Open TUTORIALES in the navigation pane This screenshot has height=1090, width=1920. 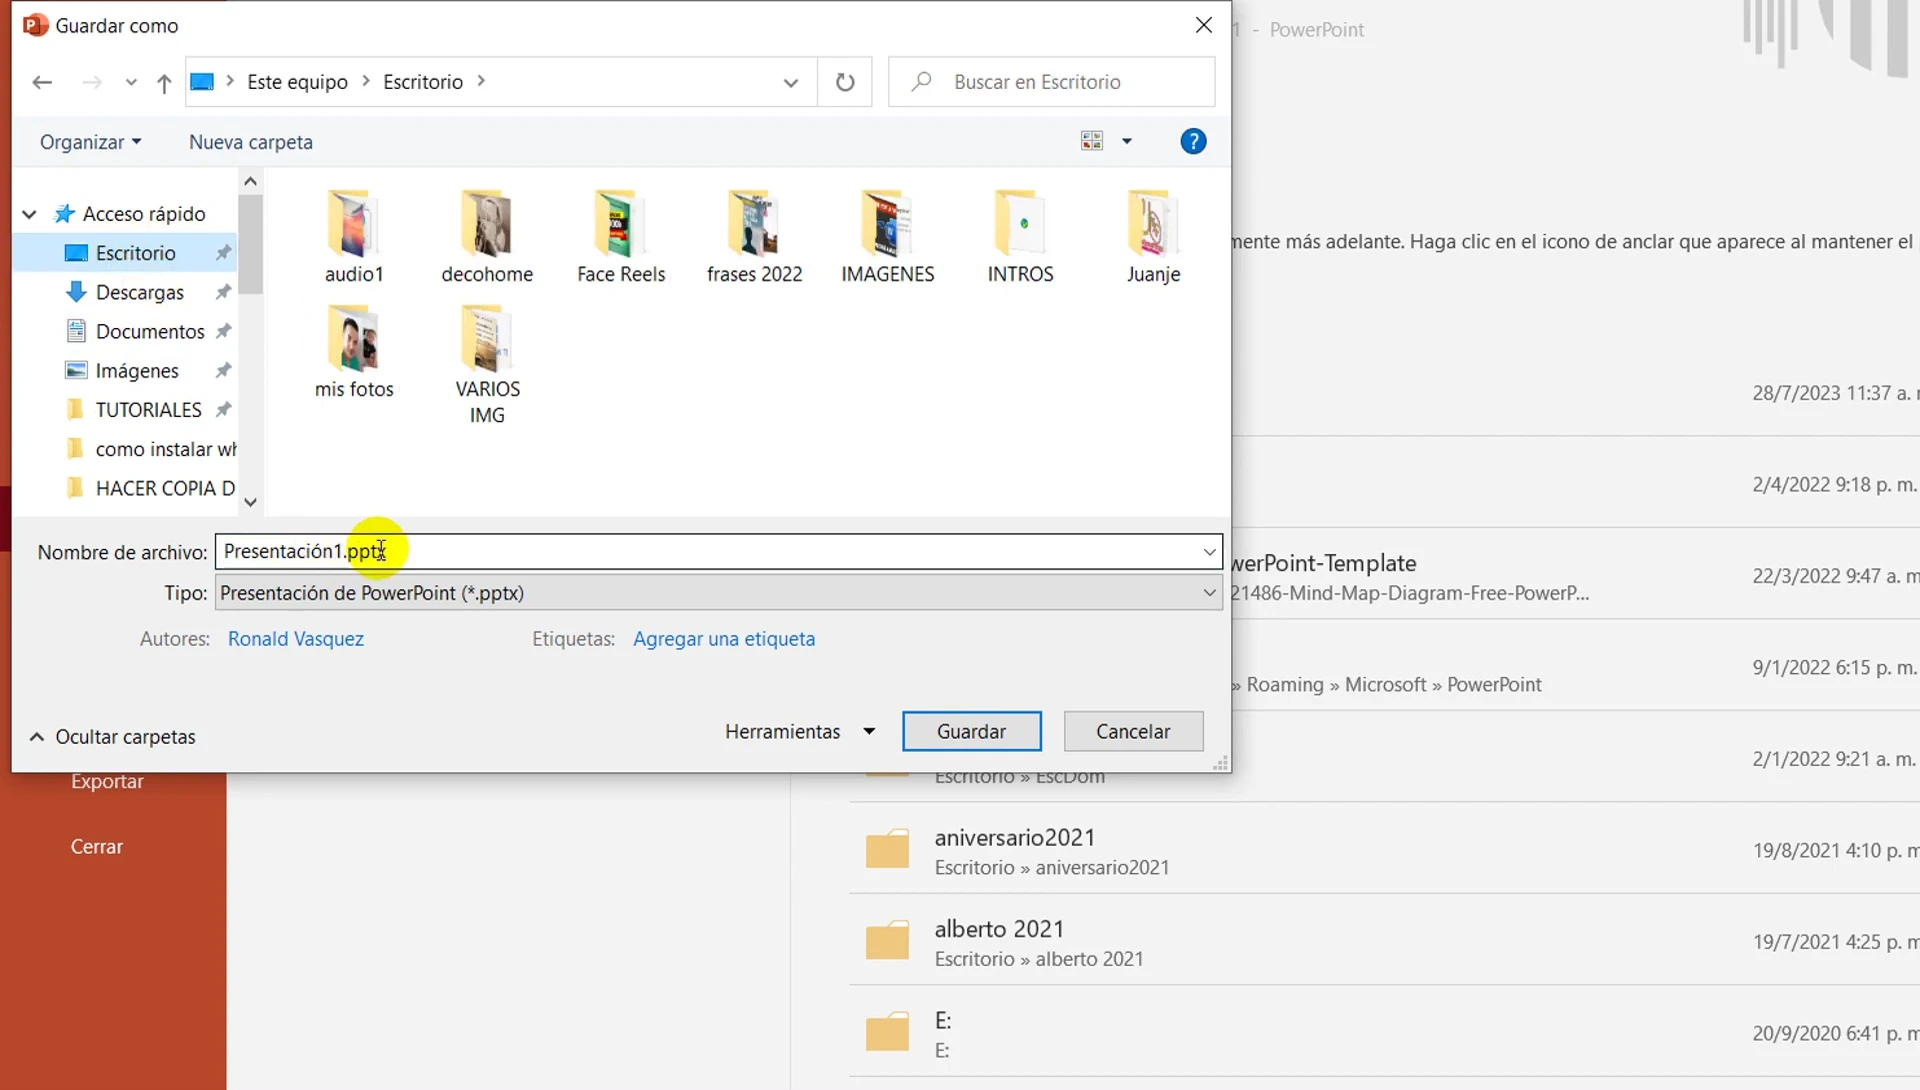tap(148, 410)
